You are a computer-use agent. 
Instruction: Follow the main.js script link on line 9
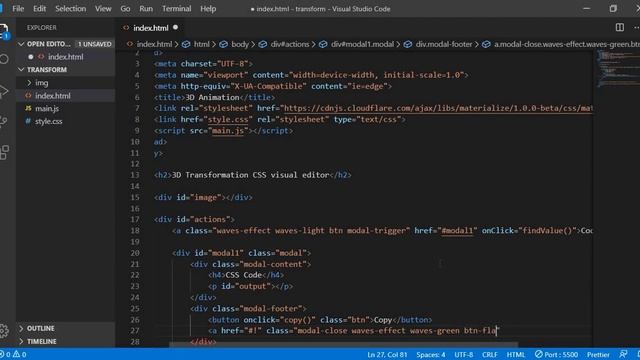[x=228, y=131]
